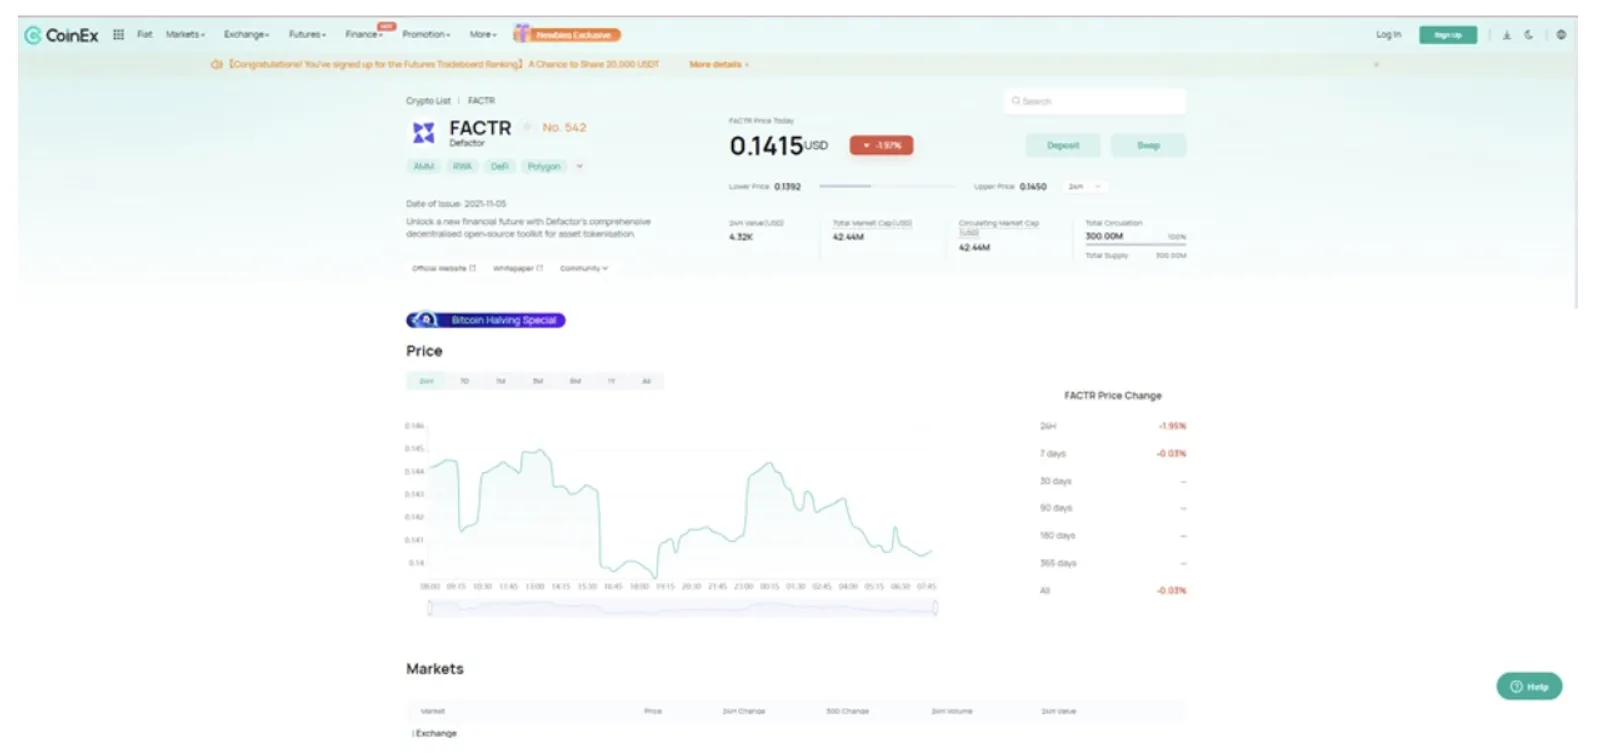Select the 7D chart range tab

(464, 381)
